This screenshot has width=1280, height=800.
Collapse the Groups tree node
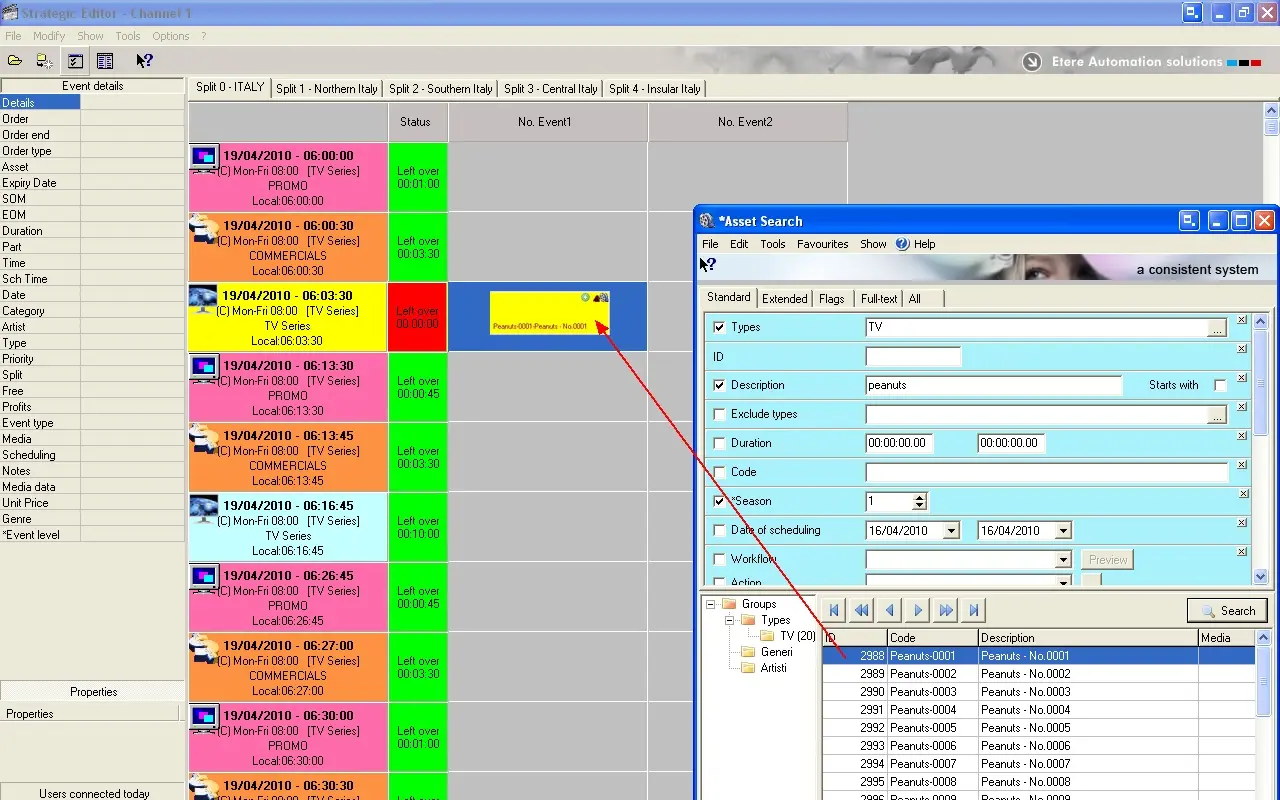711,604
